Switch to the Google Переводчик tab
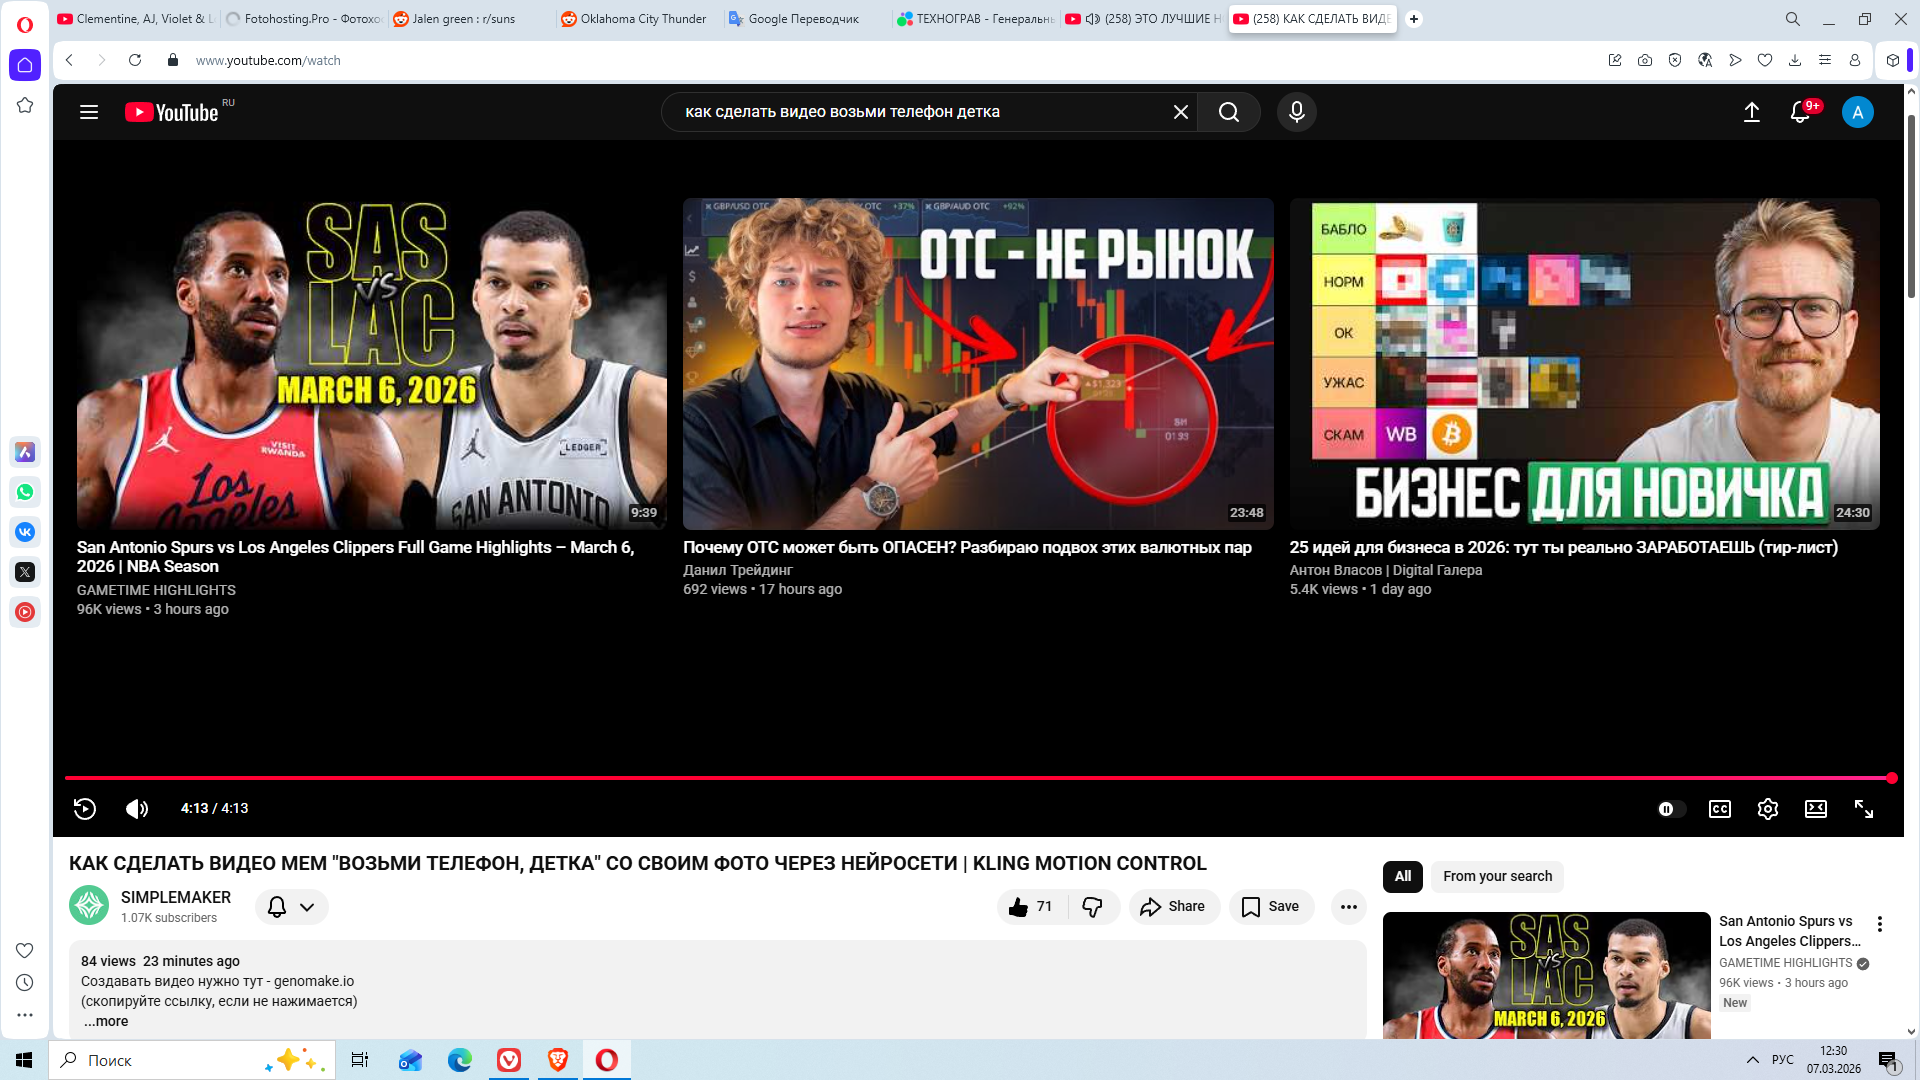Screen dimensions: 1920x1080 click(803, 19)
